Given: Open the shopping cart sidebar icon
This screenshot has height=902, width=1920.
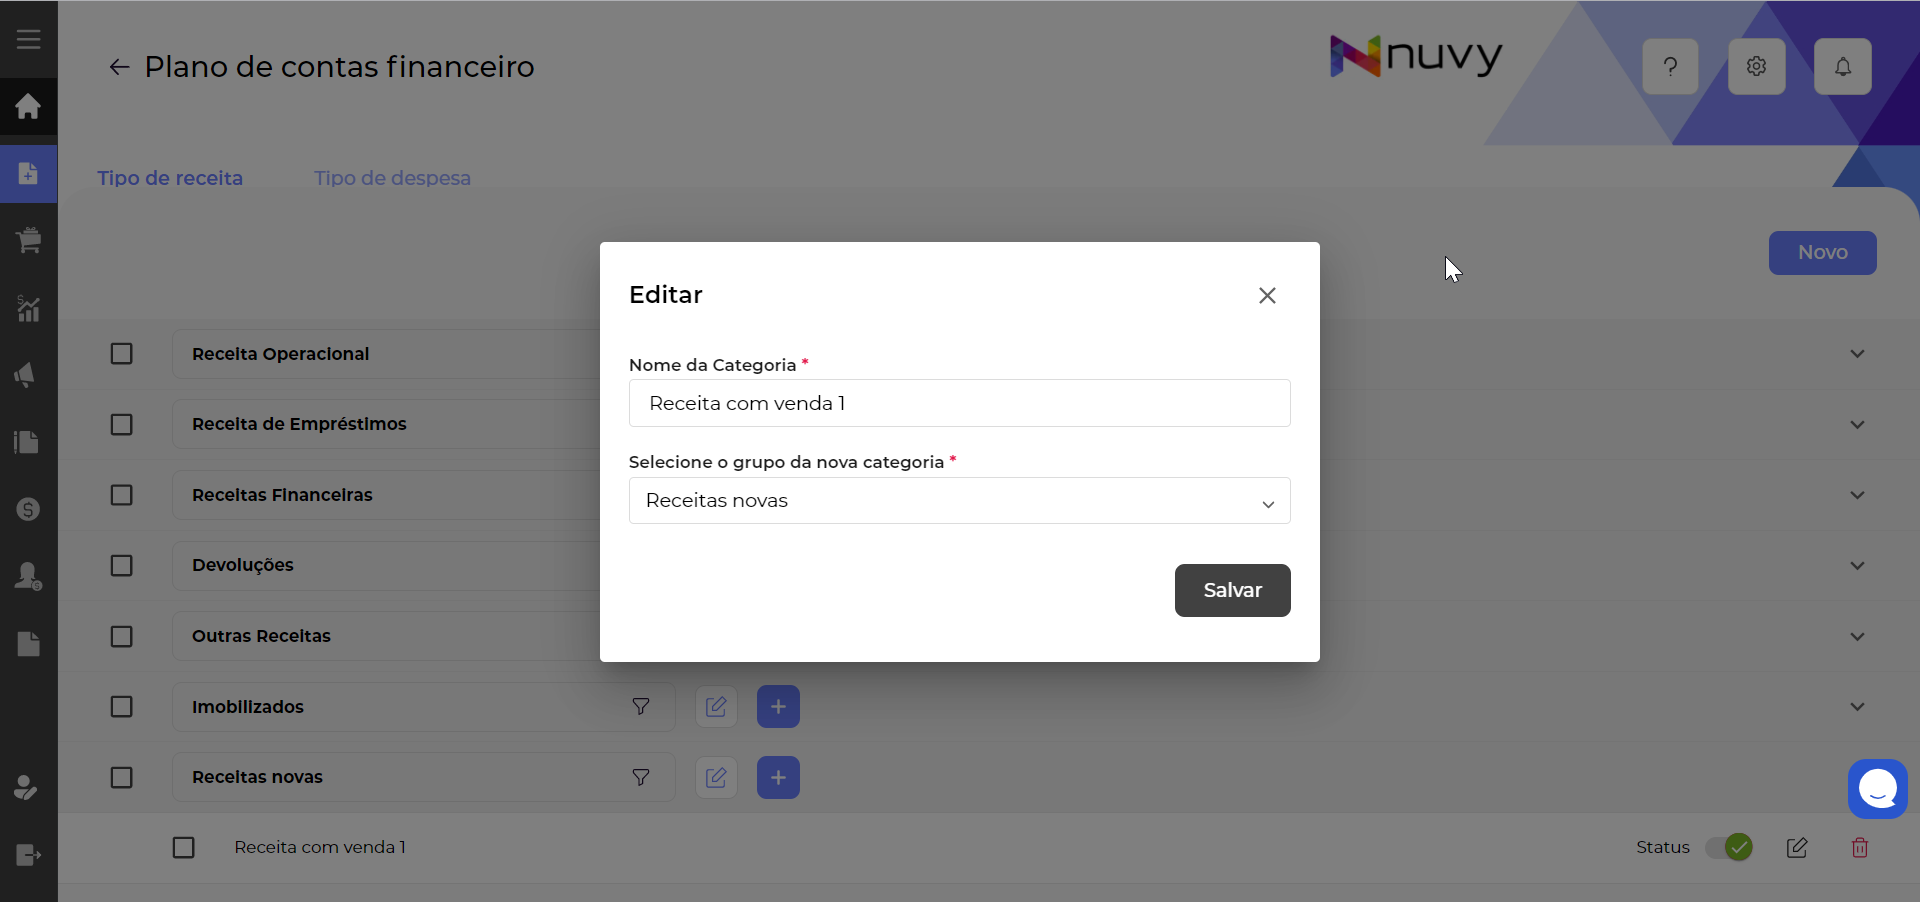Looking at the screenshot, I should click(28, 240).
